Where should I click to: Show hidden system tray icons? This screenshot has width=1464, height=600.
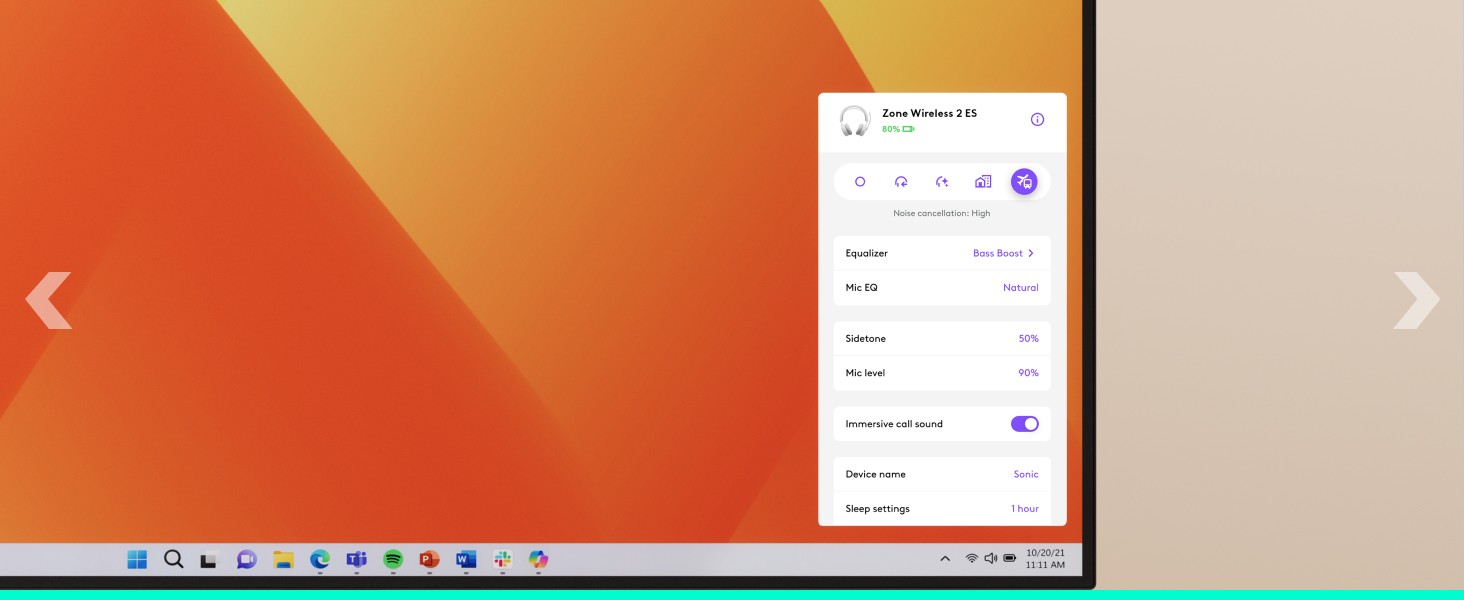click(x=945, y=559)
